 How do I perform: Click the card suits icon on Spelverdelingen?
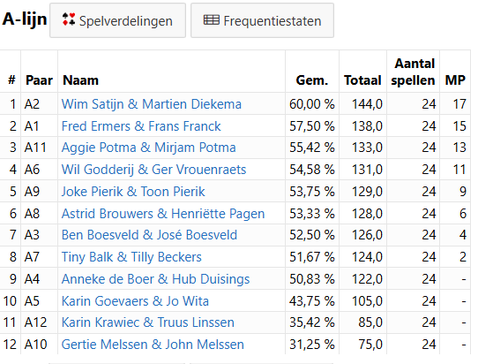[69, 19]
